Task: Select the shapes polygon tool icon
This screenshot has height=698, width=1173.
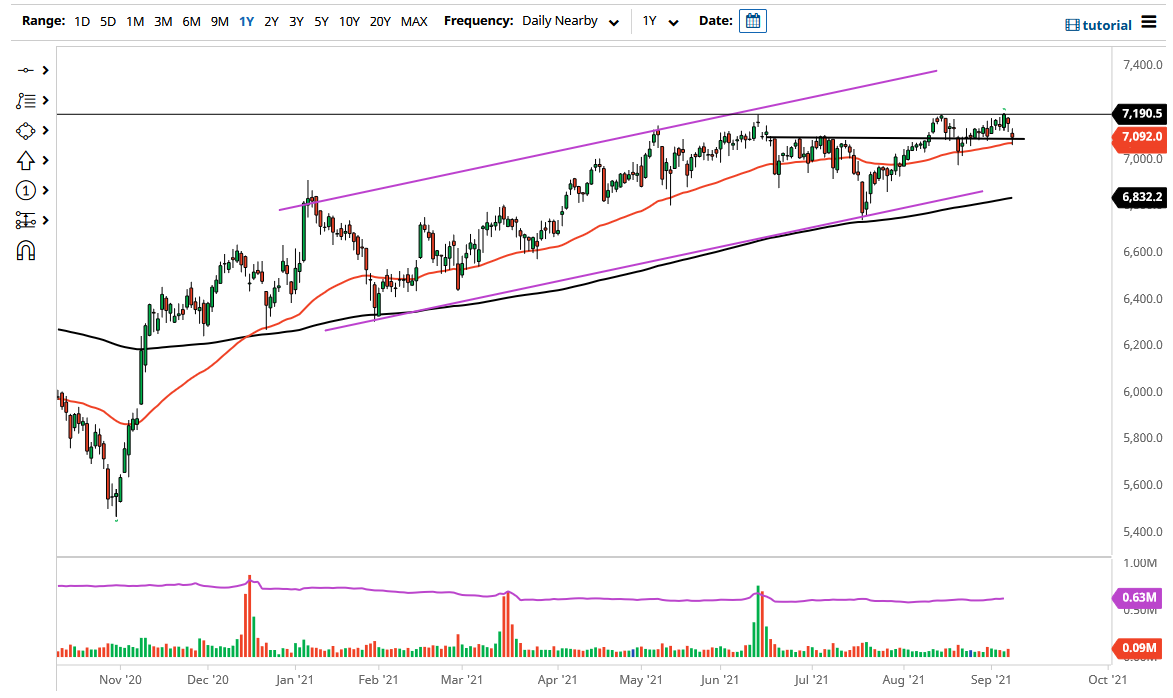Action: 25,131
